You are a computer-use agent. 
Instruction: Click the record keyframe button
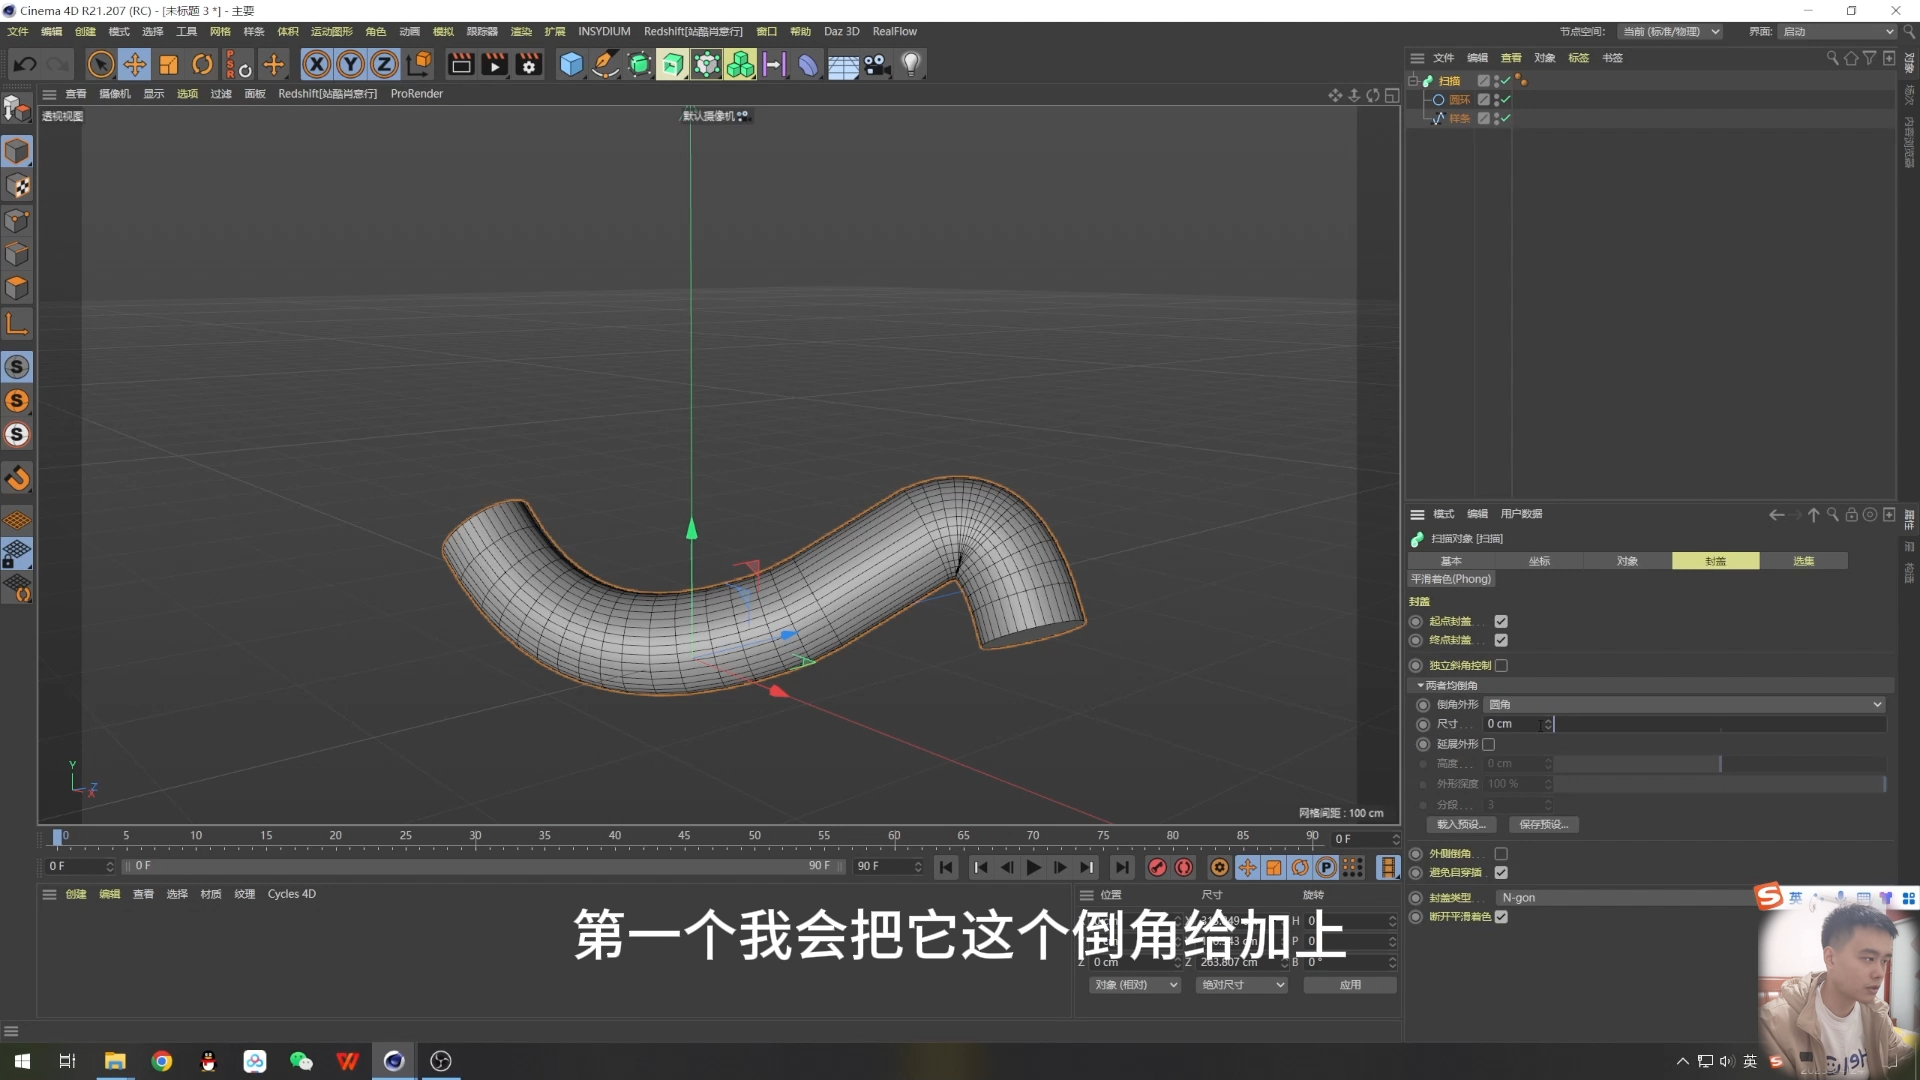[1157, 868]
